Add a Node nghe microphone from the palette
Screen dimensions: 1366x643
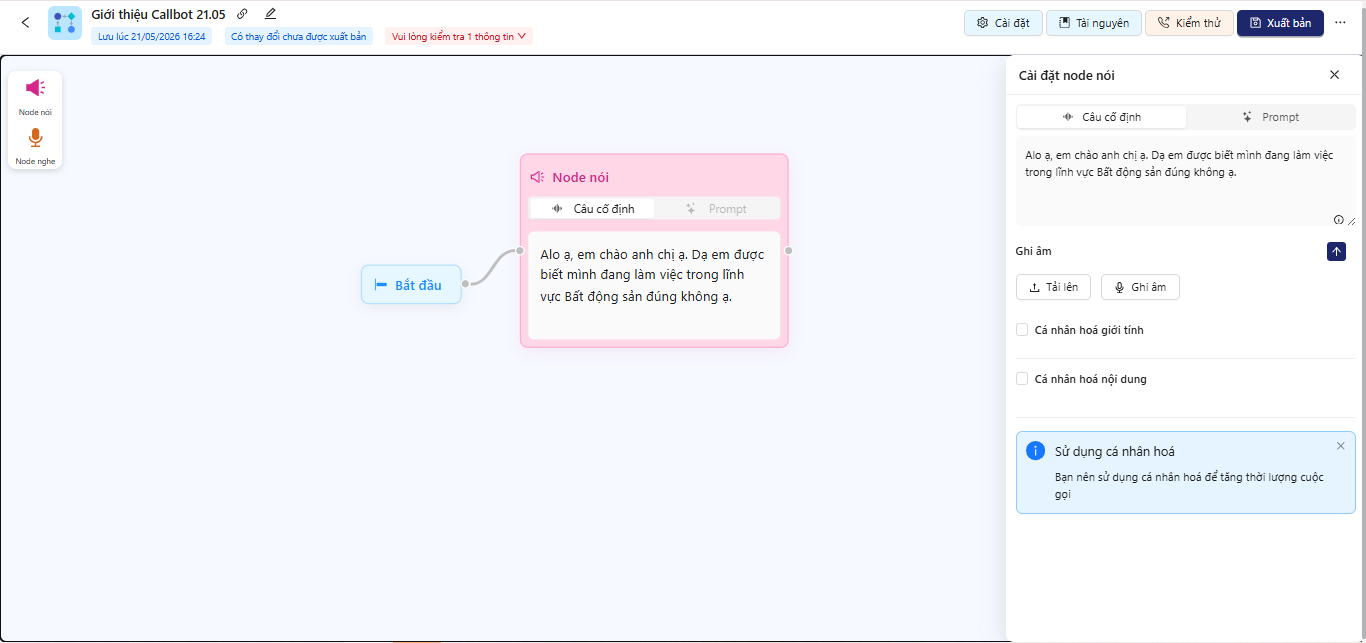coord(35,138)
